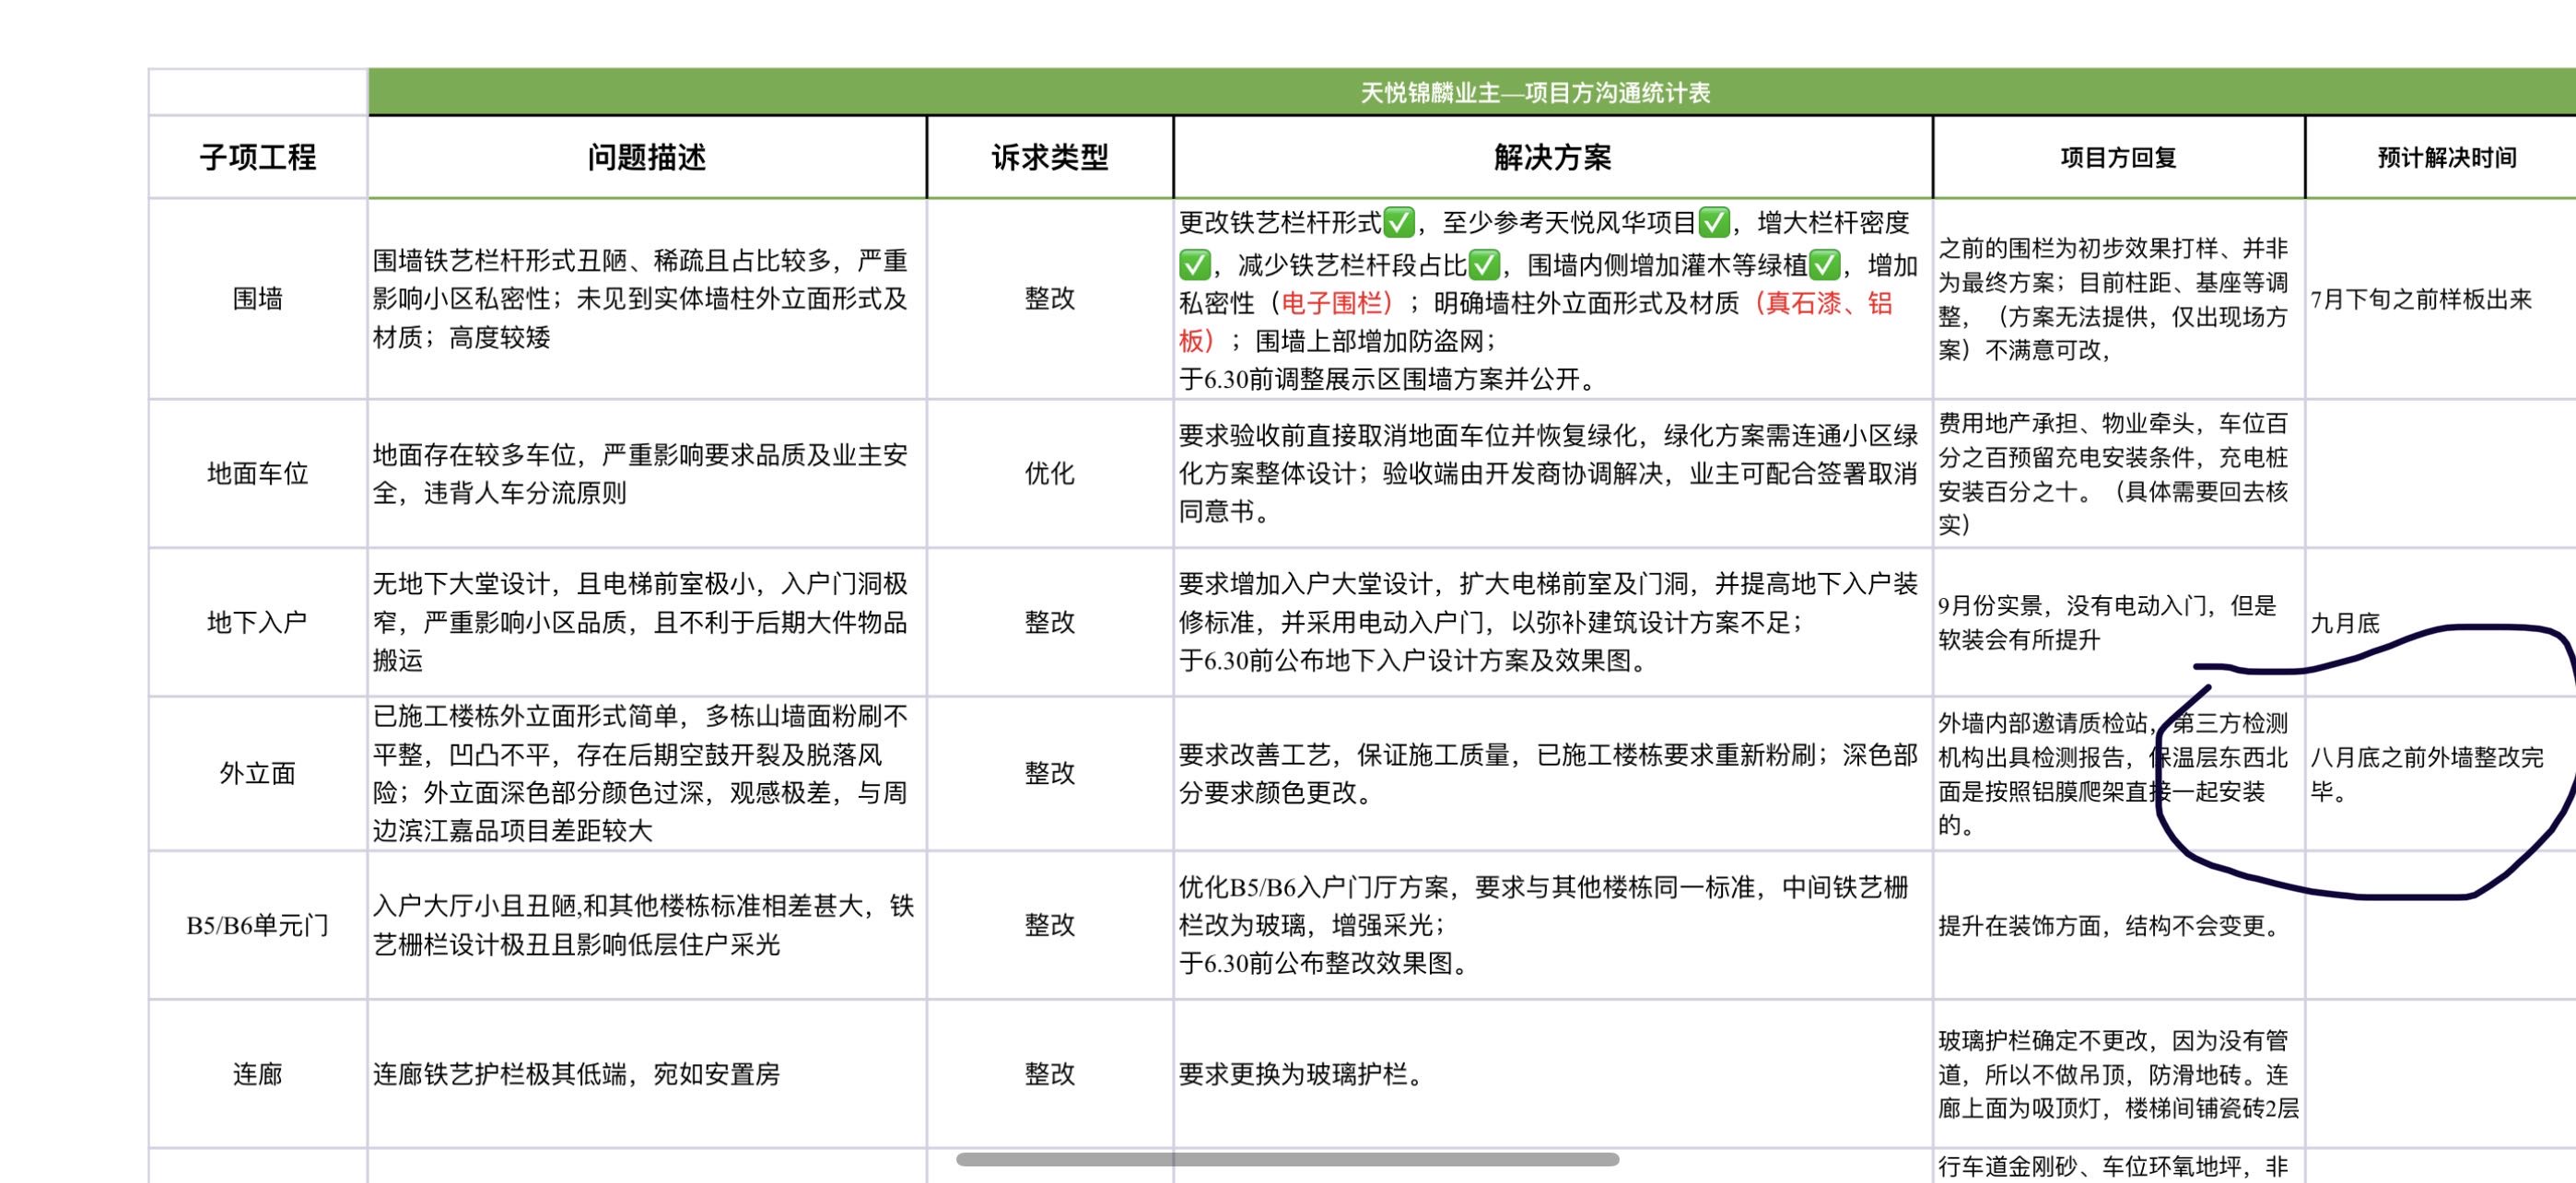Select the 围墙 row label cell
This screenshot has width=2576, height=1183.
click(x=257, y=298)
